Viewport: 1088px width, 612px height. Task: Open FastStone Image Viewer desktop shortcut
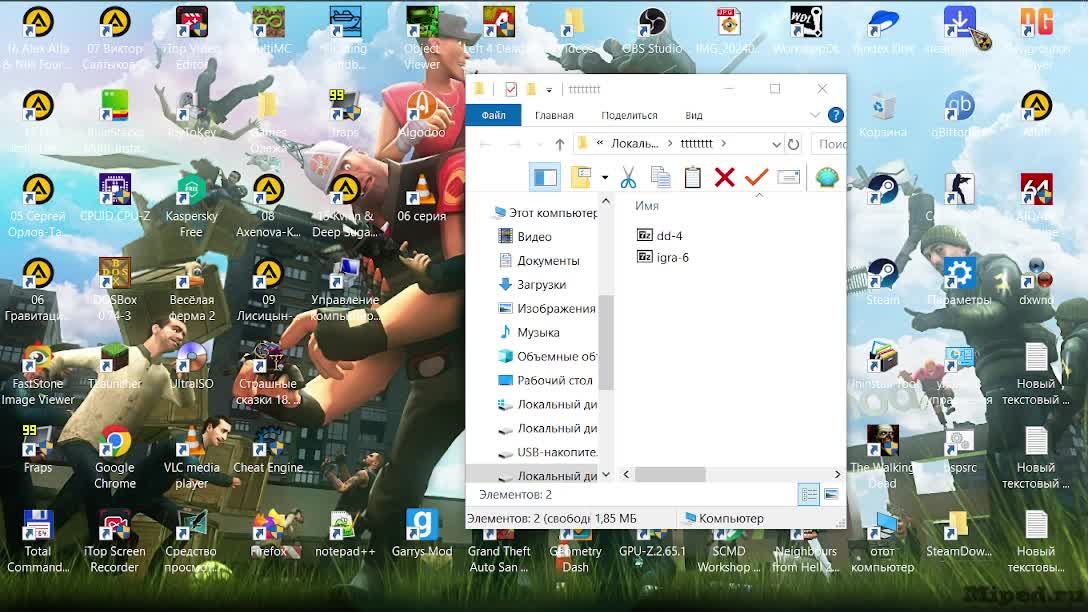tap(38, 374)
